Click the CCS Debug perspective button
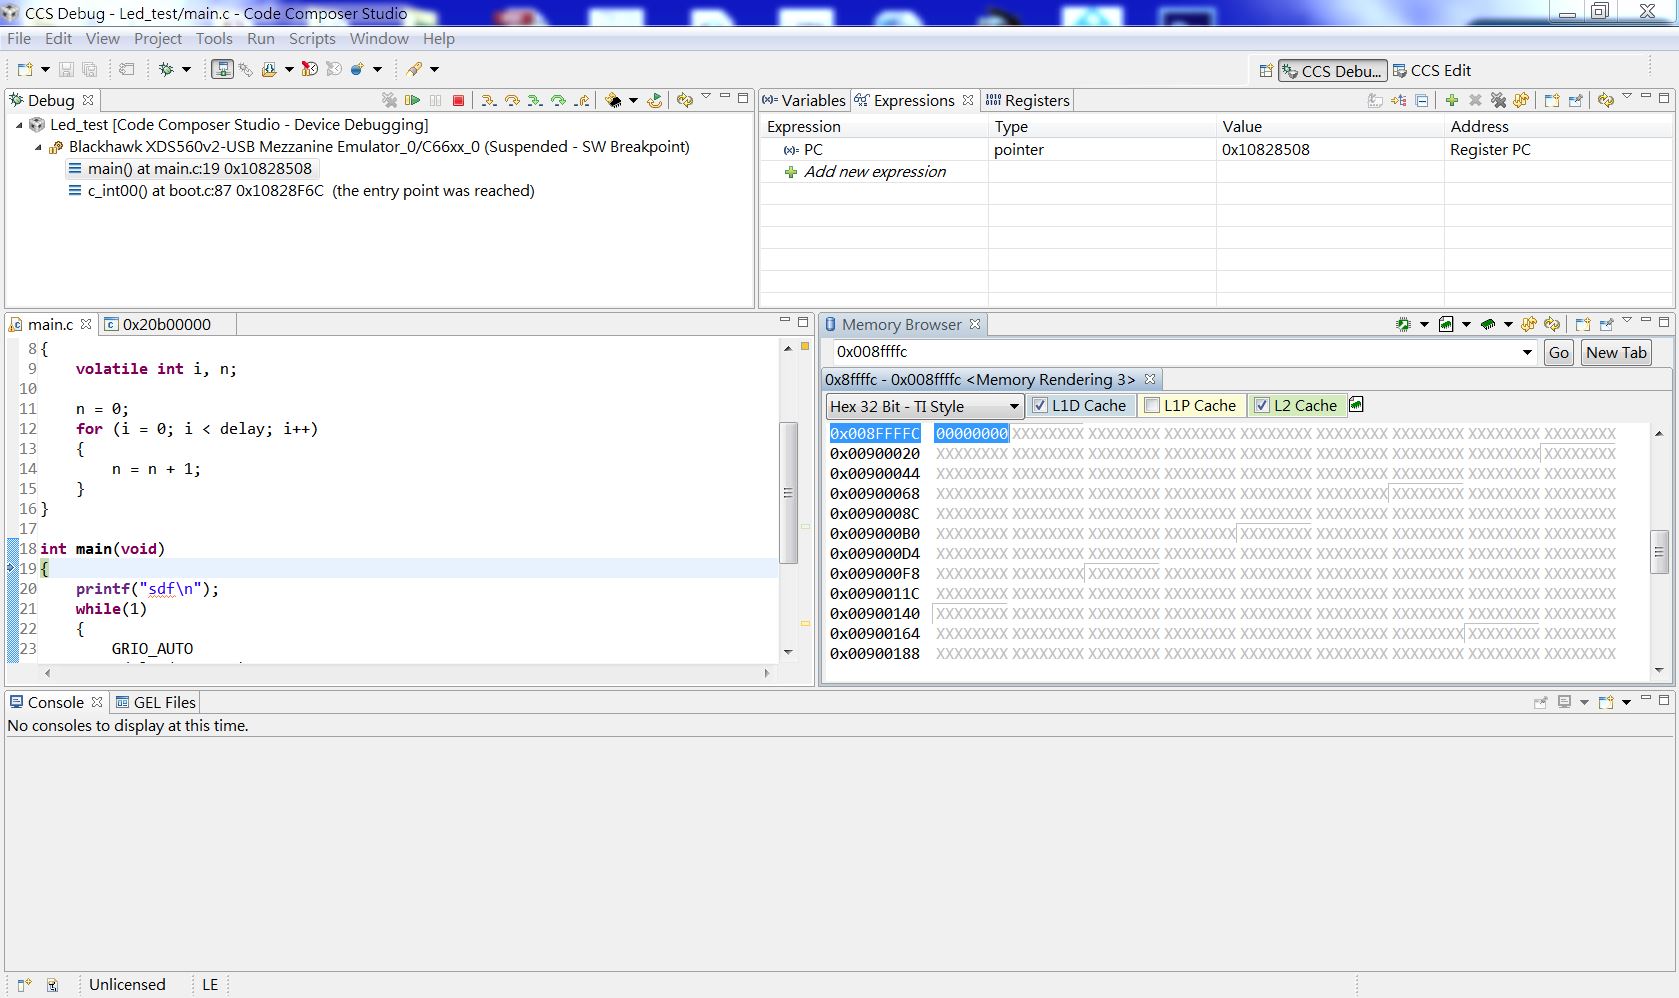Screen dimensions: 1679x998 (1332, 71)
